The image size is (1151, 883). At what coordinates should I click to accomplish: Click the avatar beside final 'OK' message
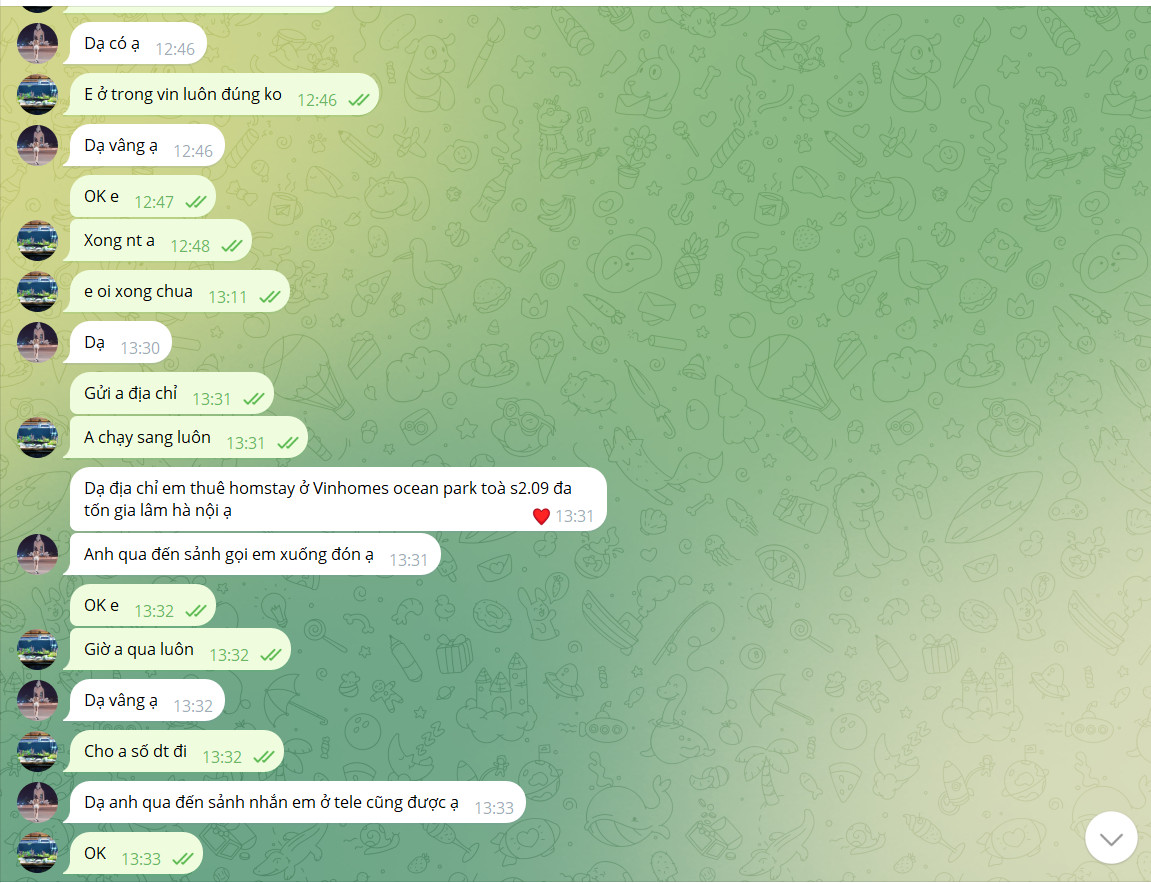[37, 854]
